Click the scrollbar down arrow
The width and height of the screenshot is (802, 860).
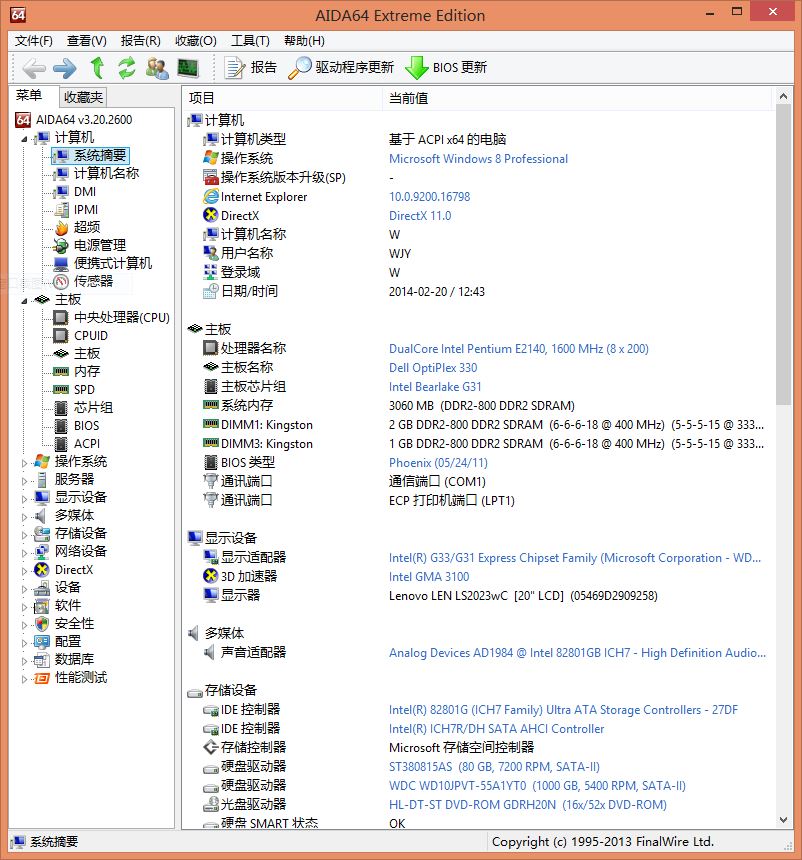coord(783,820)
